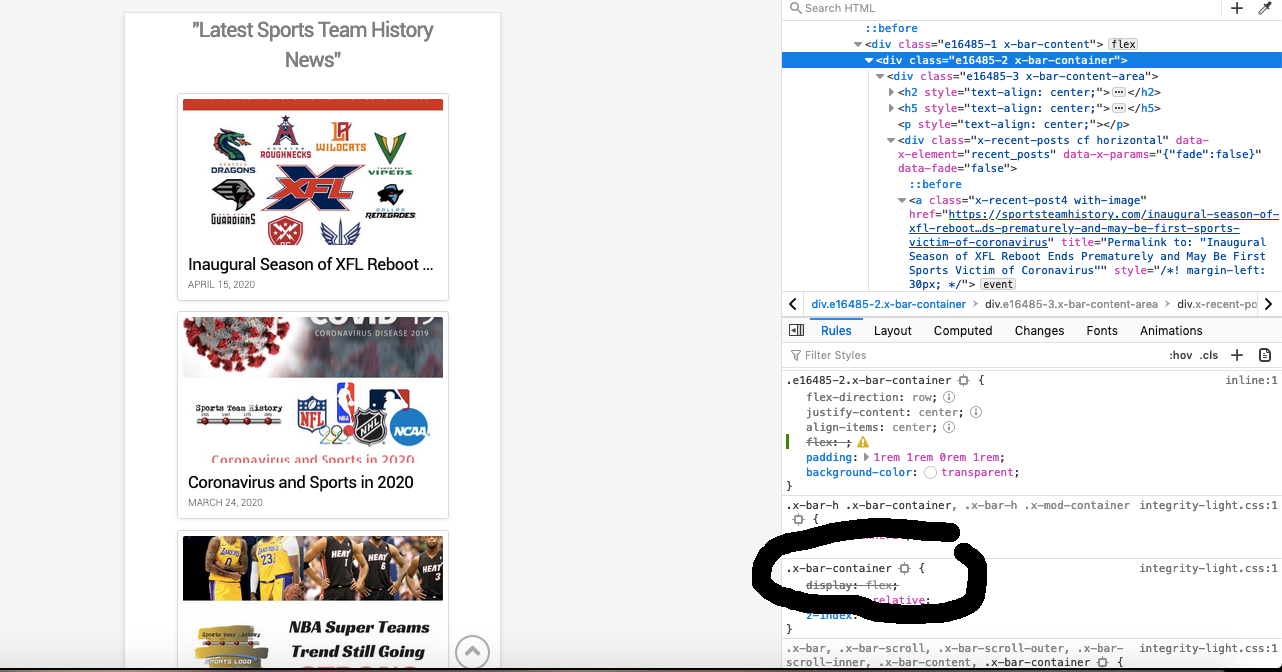Expand the h5 element node
Viewport: 1282px width, 672px height.
(891, 108)
